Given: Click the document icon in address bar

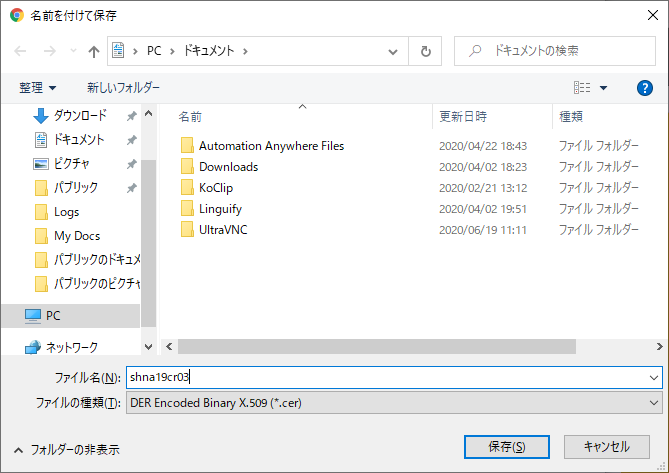Looking at the screenshot, I should click(118, 50).
